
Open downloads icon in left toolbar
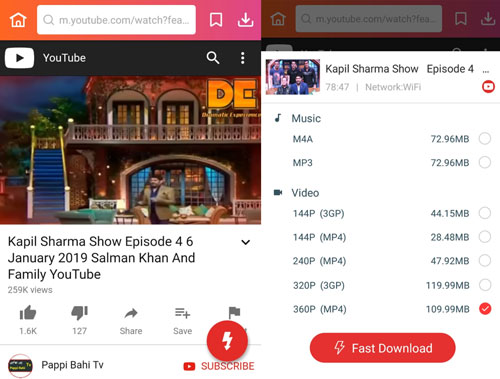click(x=245, y=20)
